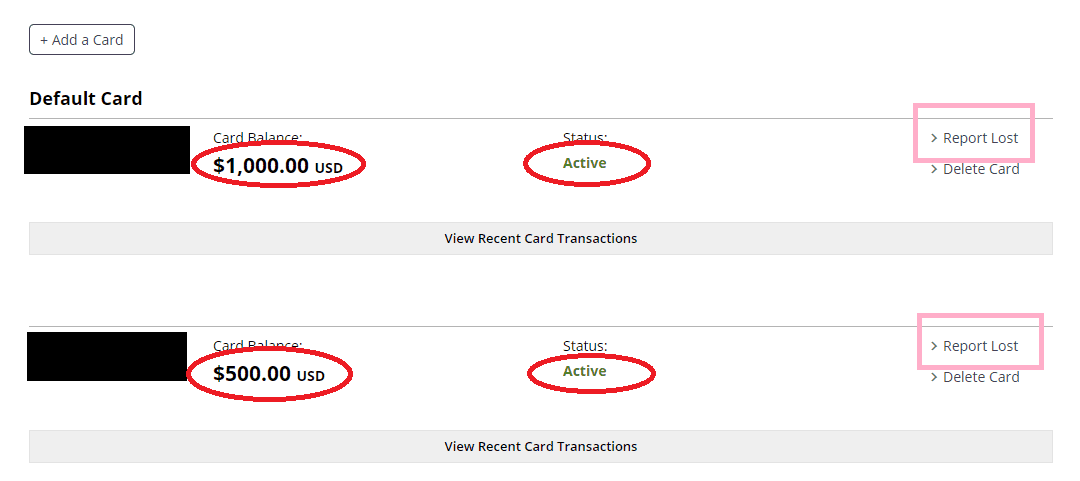Click the default card's Card Balance label

pyautogui.click(x=257, y=137)
